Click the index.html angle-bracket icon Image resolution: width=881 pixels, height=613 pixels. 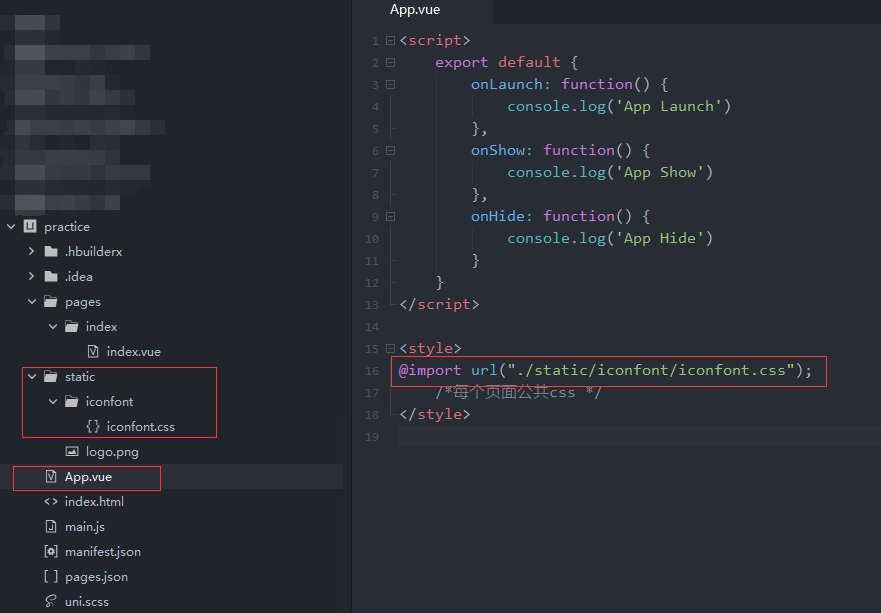(x=51, y=502)
